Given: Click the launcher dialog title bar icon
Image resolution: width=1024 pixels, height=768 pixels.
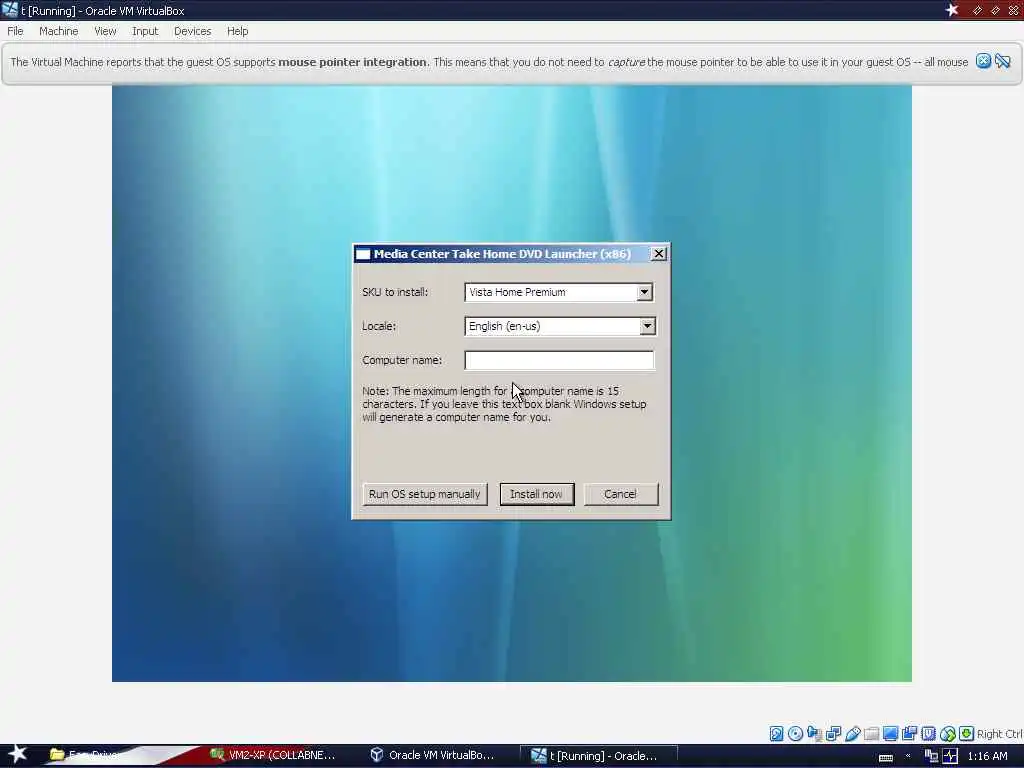Looking at the screenshot, I should tap(363, 254).
